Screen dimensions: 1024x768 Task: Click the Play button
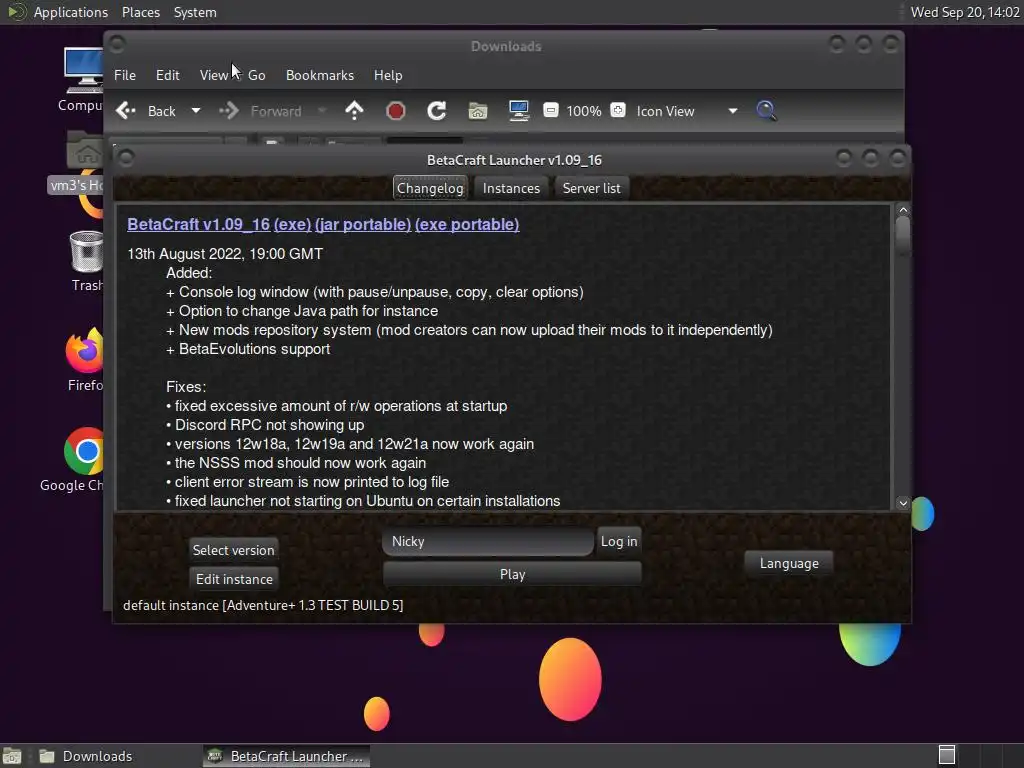512,574
